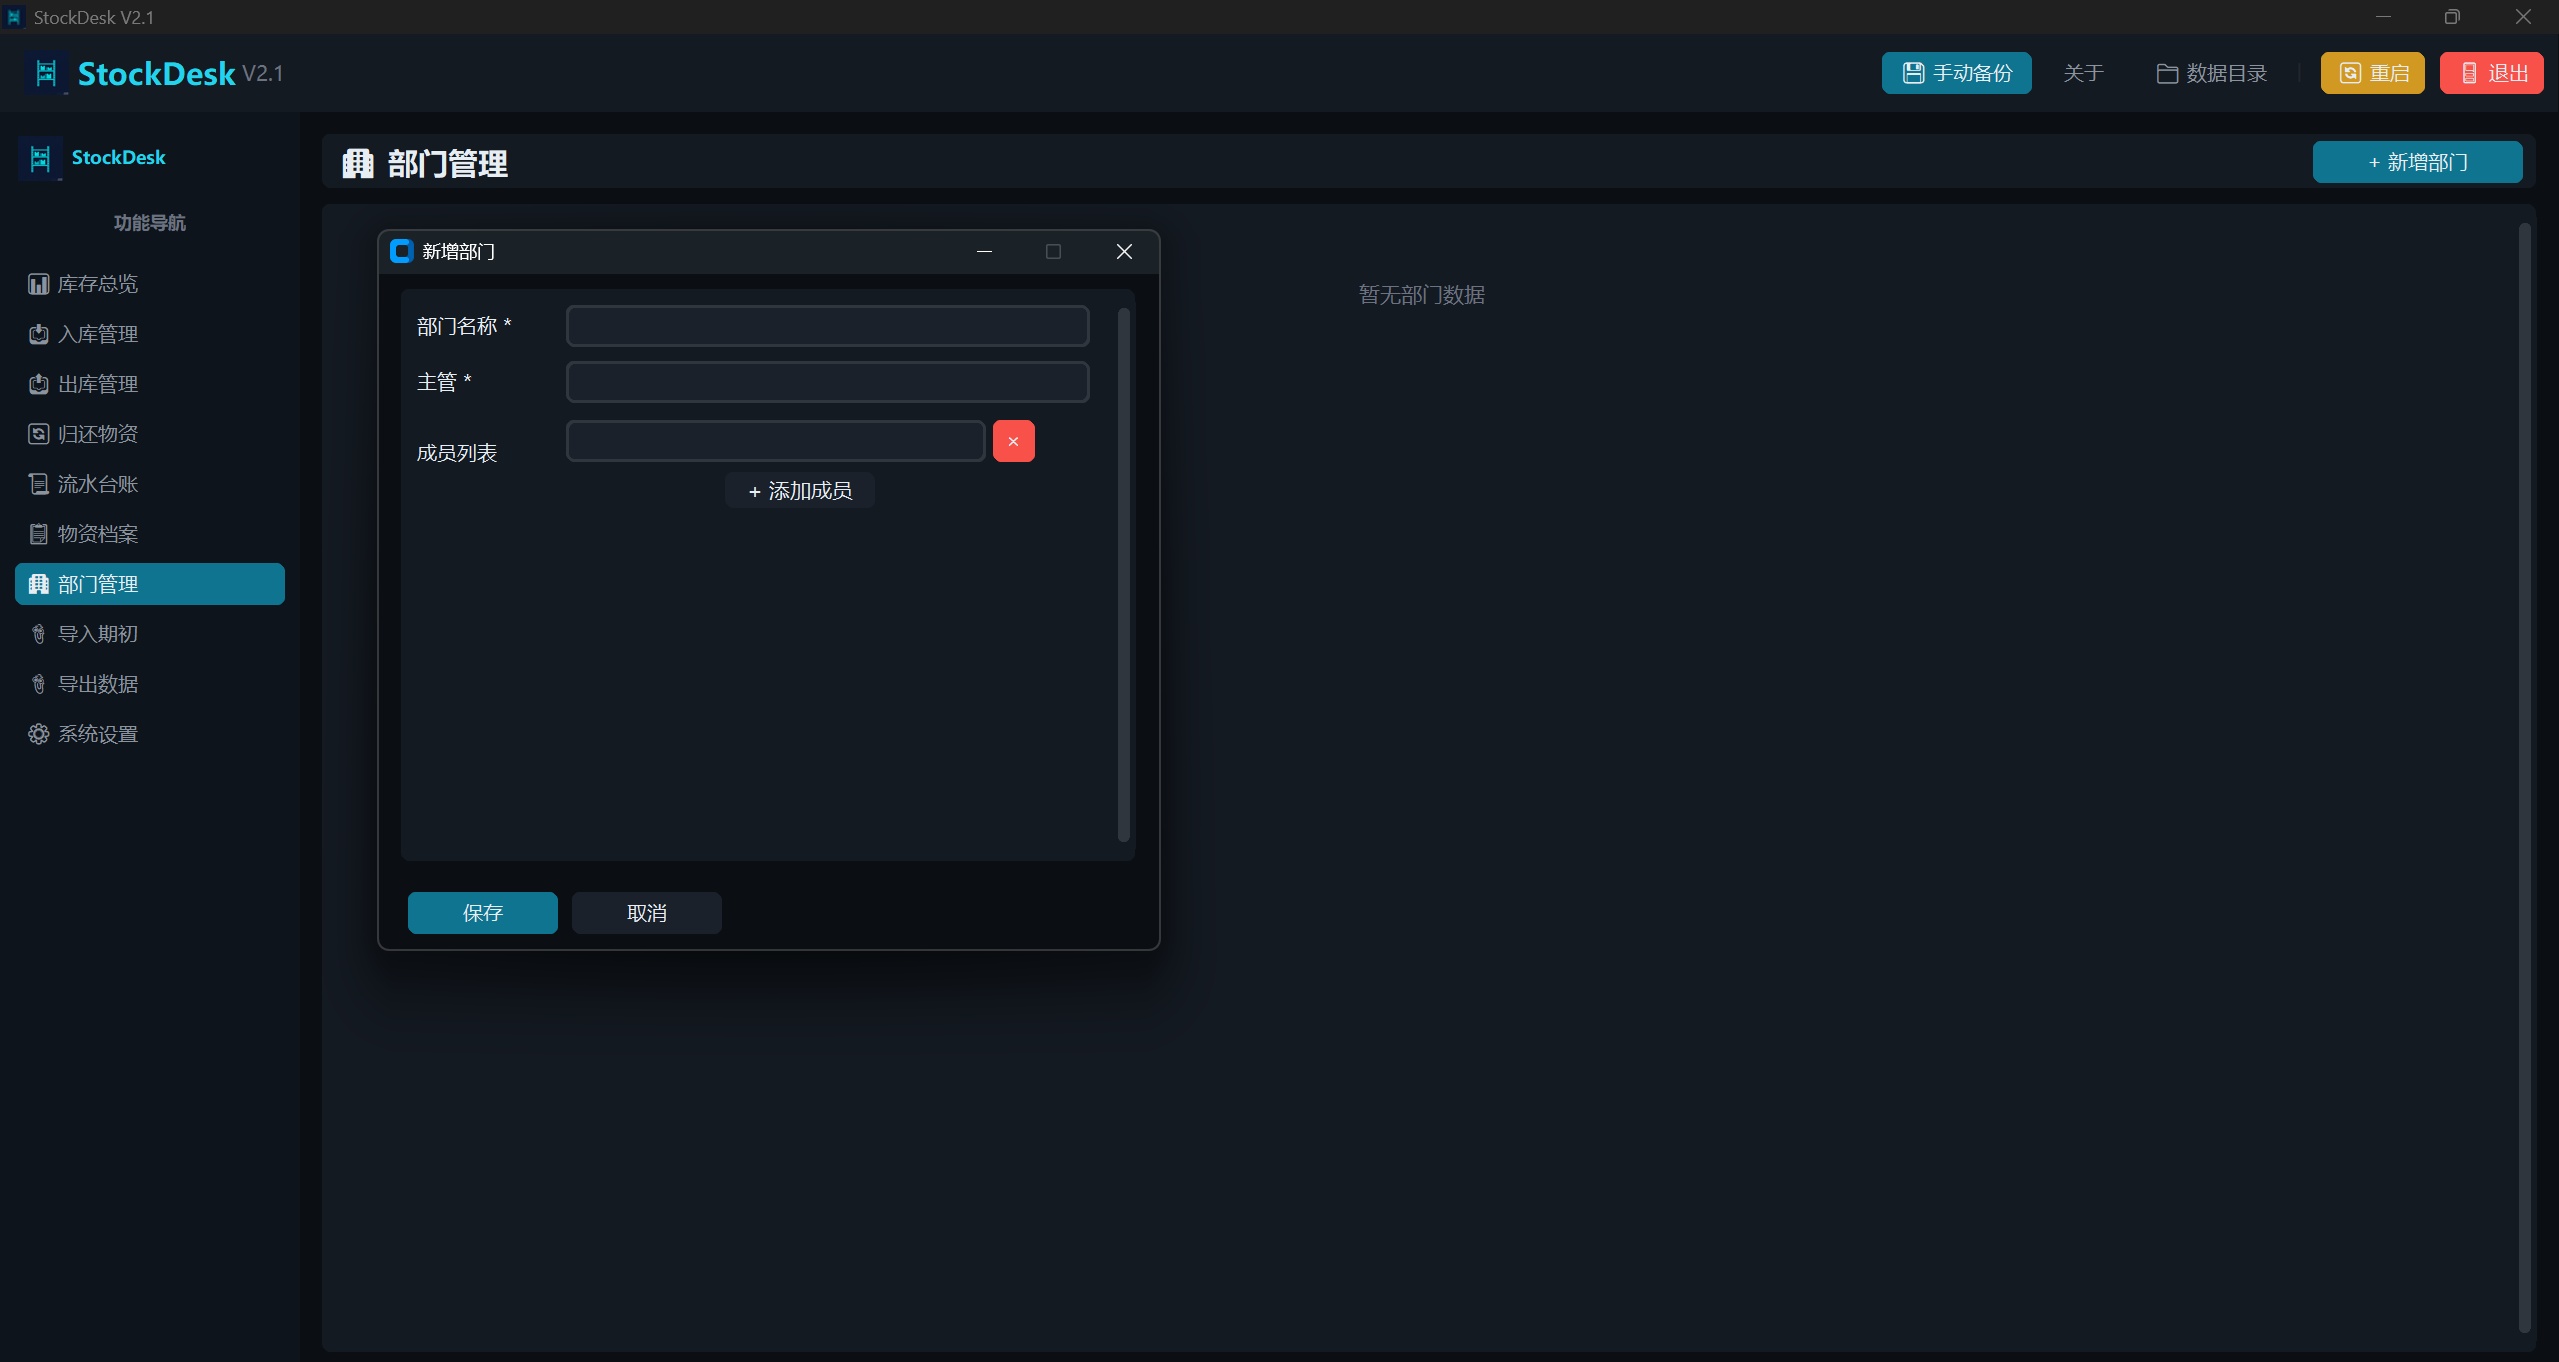Screen dimensions: 2559x1362
Task: Click the yellow 重启 button
Action: pyautogui.click(x=2372, y=73)
